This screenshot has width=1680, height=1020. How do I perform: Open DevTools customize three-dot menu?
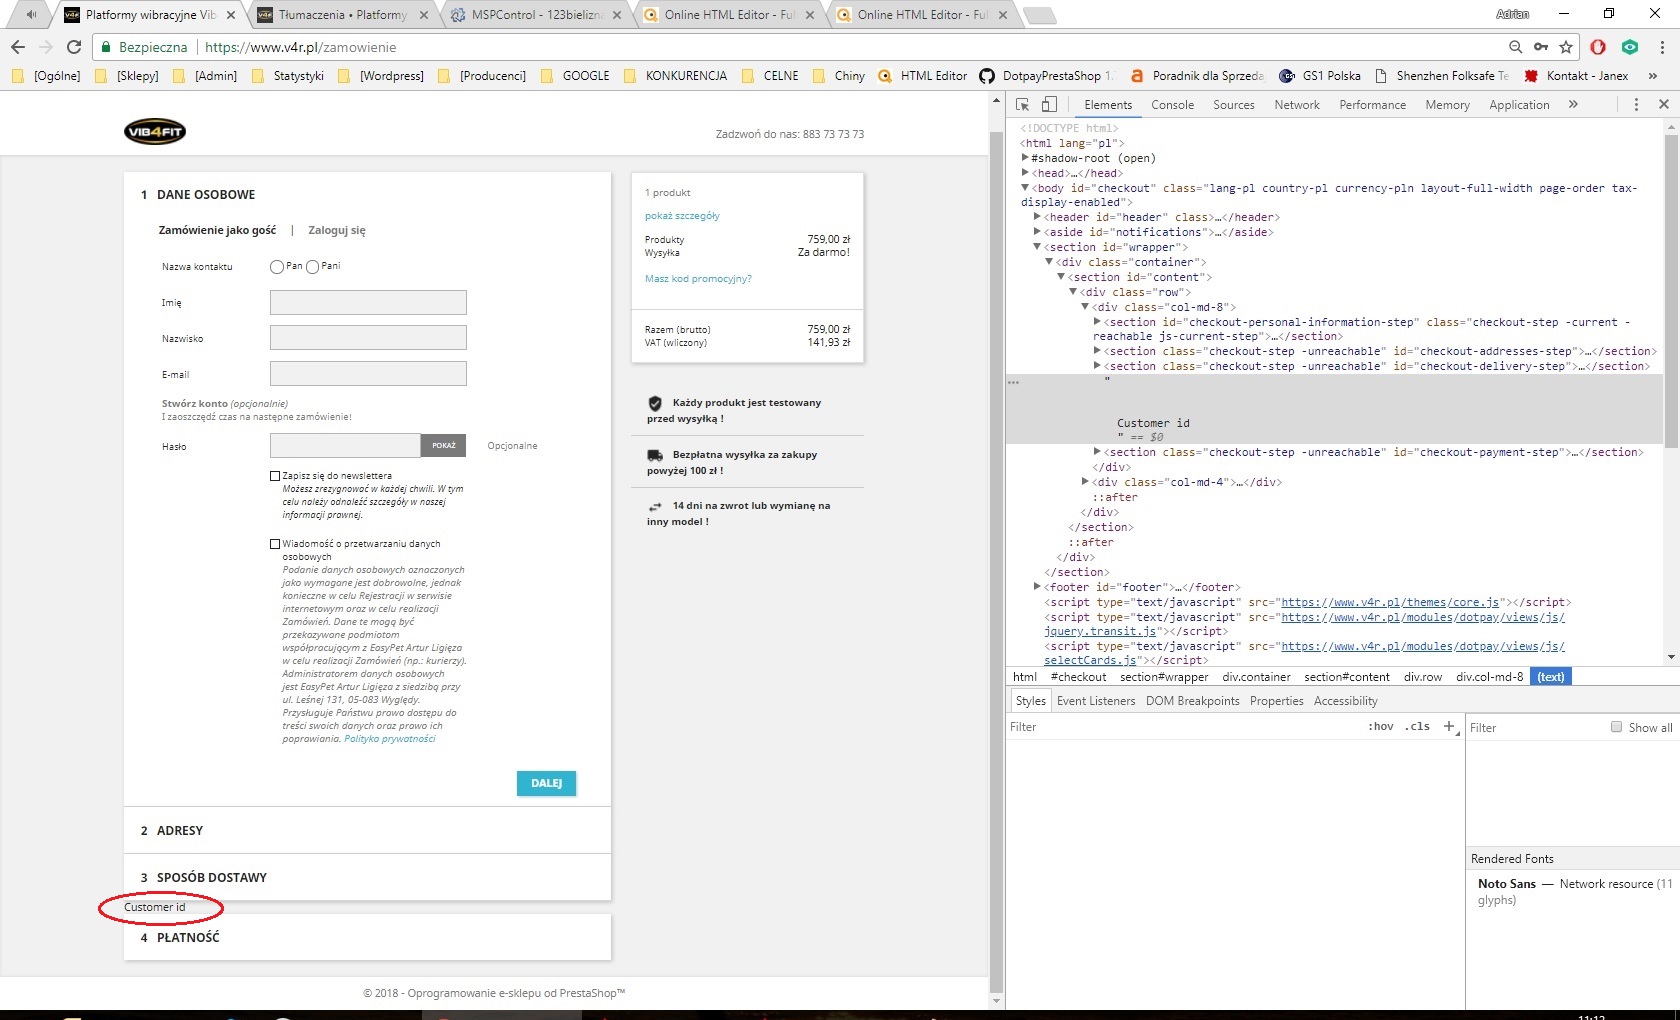(1636, 105)
